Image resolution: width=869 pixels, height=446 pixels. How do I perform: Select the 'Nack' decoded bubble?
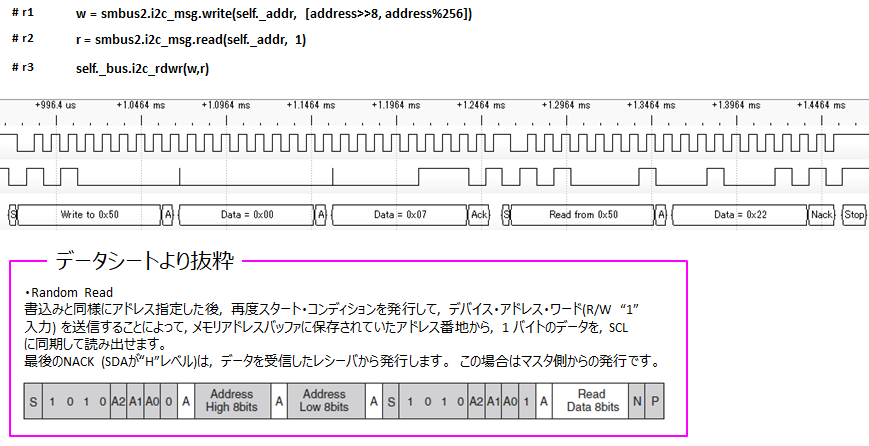[x=821, y=215]
